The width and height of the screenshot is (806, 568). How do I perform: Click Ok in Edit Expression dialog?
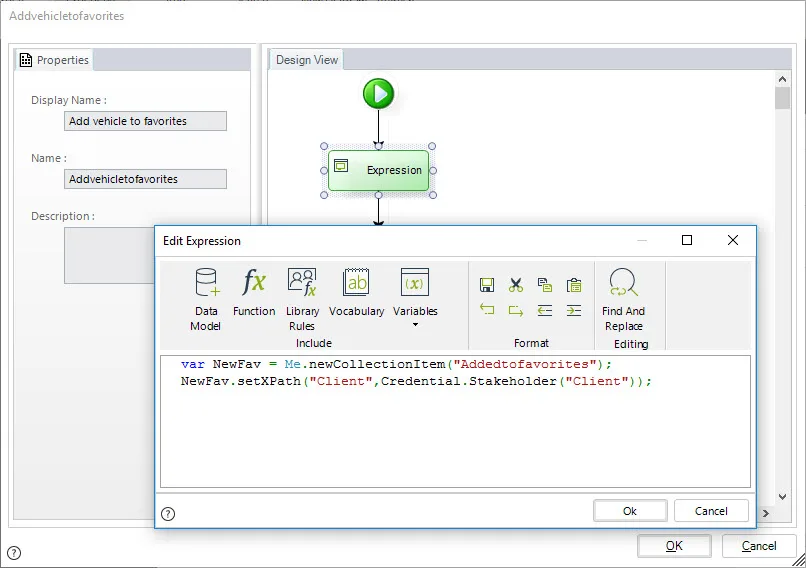coord(630,511)
